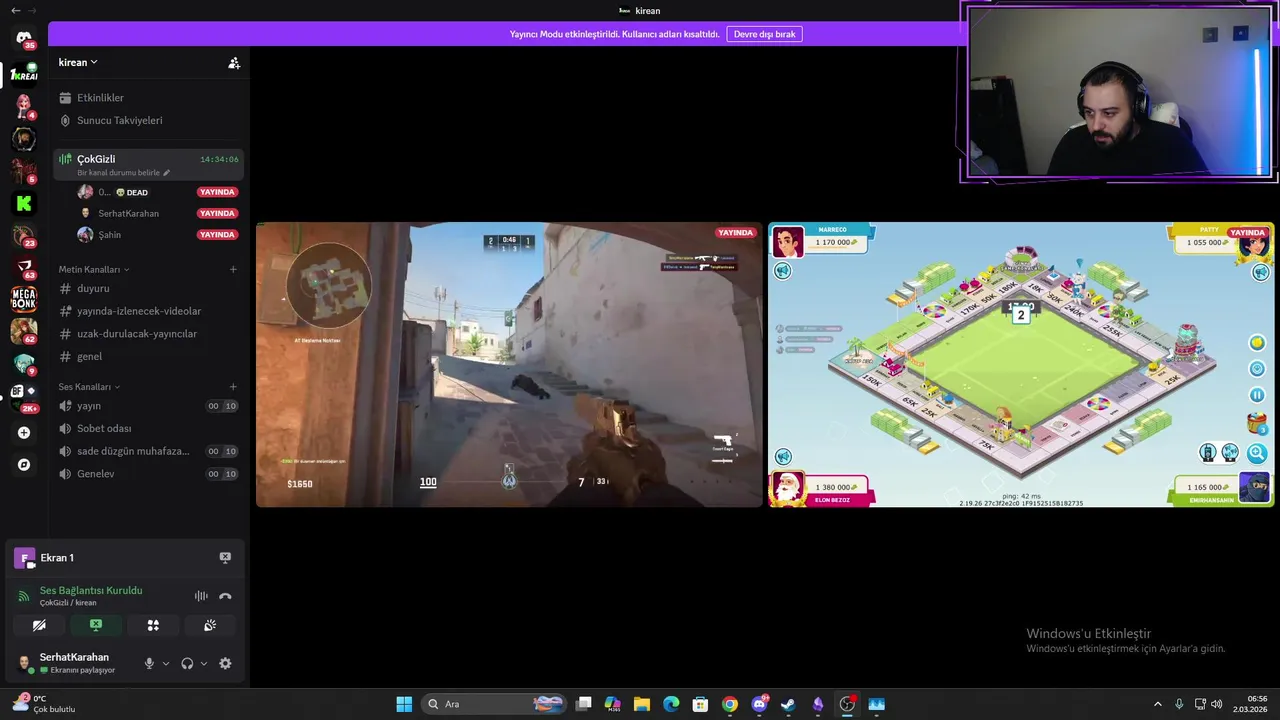1280x720 pixels.
Task: Open uzak-durulacak-yayıncılar channel
Action: [148, 334]
